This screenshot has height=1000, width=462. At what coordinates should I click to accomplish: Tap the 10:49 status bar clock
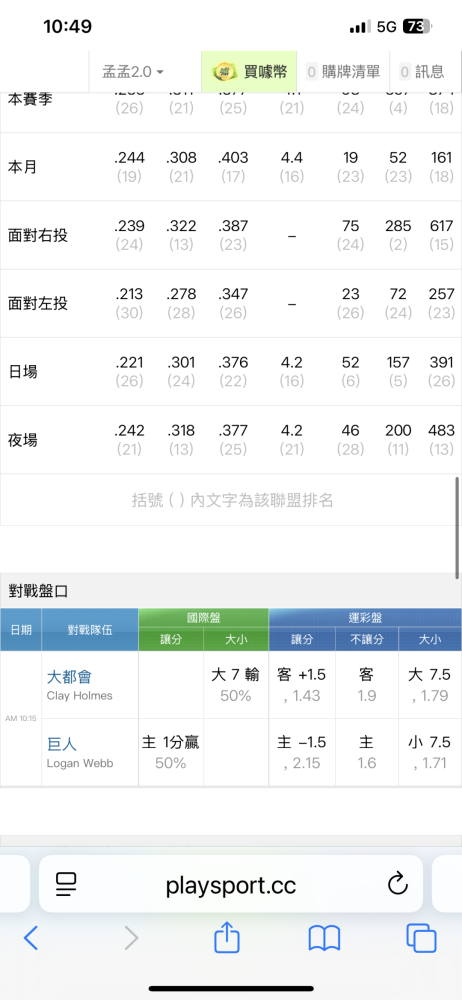[x=68, y=27]
